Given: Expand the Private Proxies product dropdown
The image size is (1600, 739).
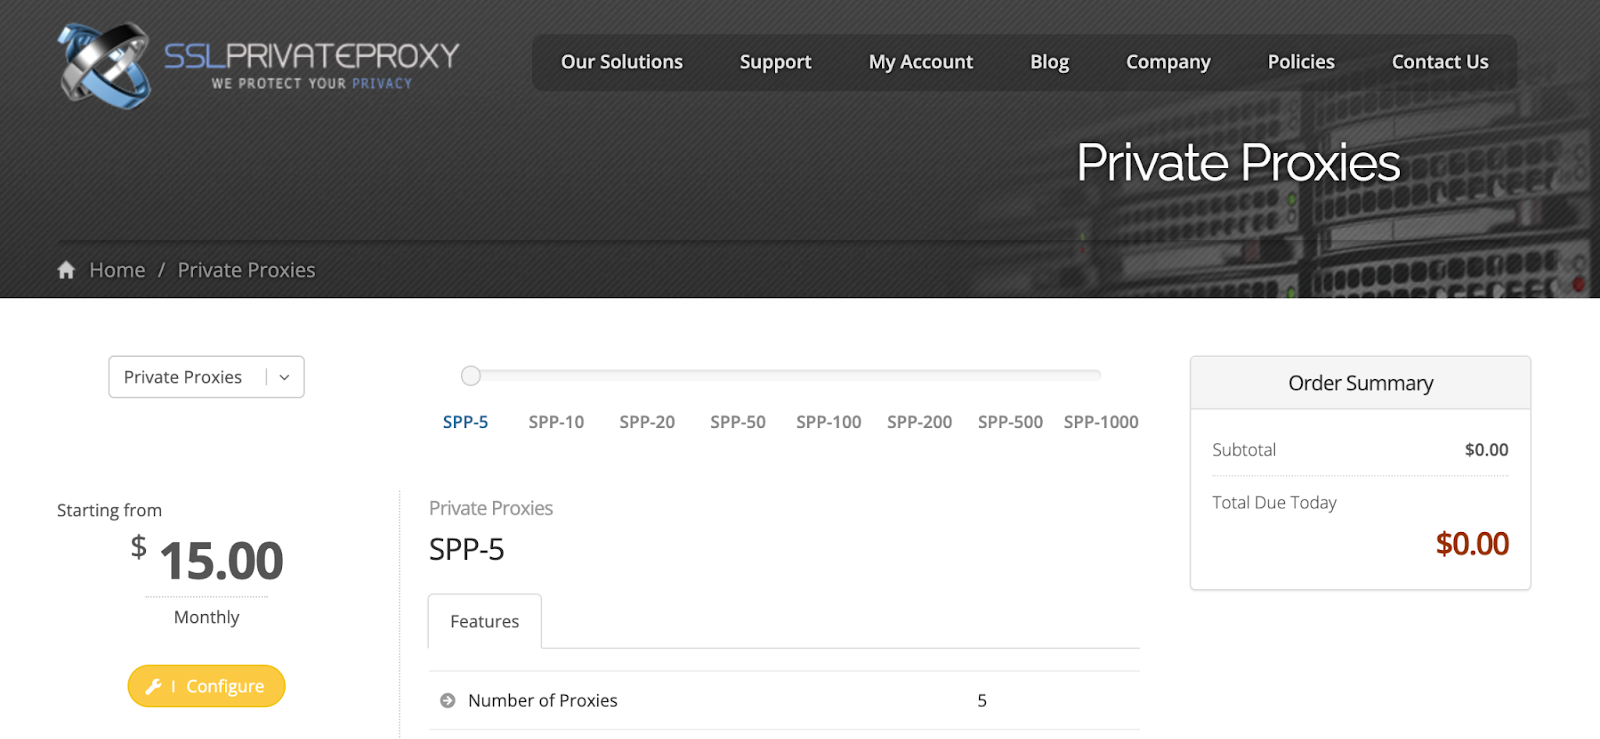Looking at the screenshot, I should [x=206, y=377].
